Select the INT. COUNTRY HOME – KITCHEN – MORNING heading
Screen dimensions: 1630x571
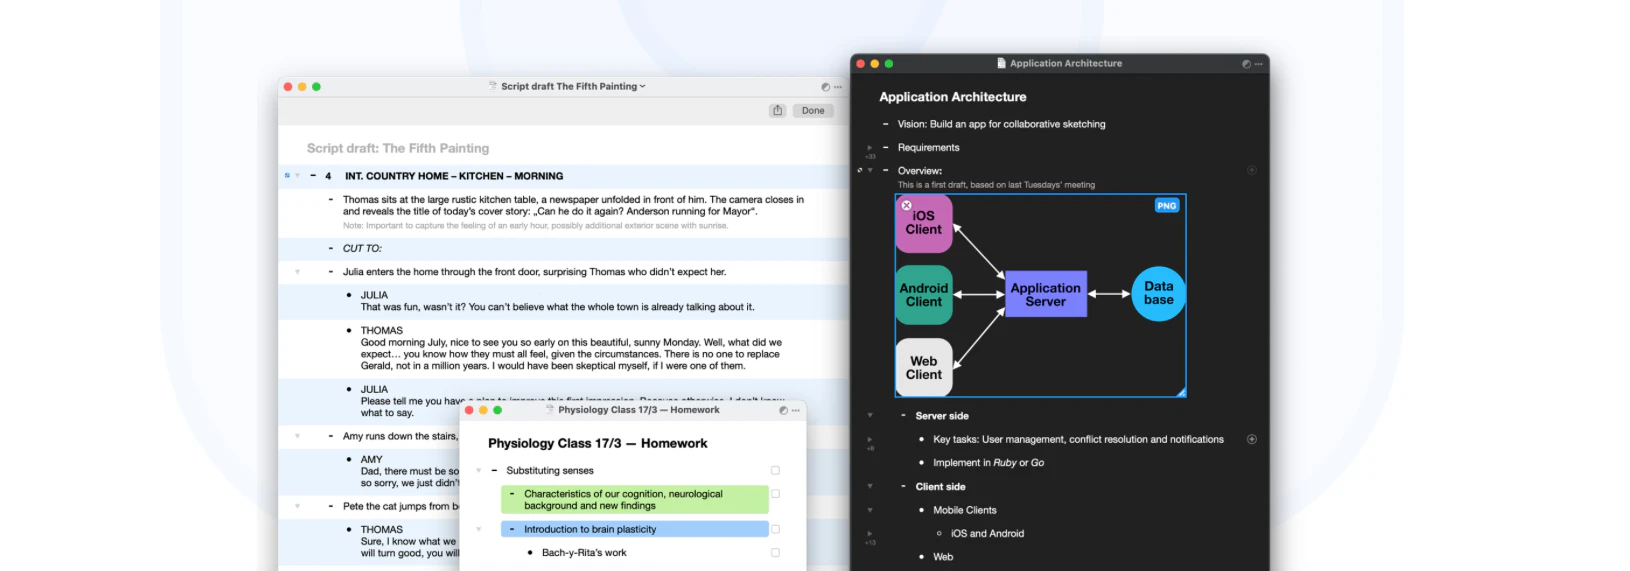click(x=454, y=176)
